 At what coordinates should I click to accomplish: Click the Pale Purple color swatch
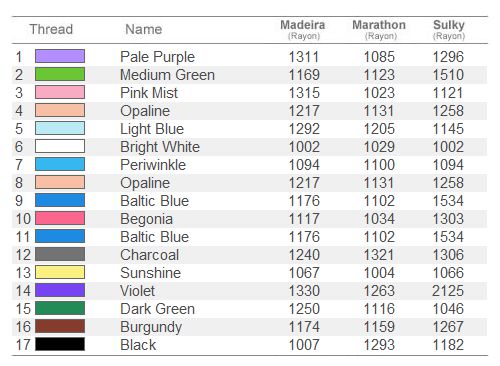60,56
